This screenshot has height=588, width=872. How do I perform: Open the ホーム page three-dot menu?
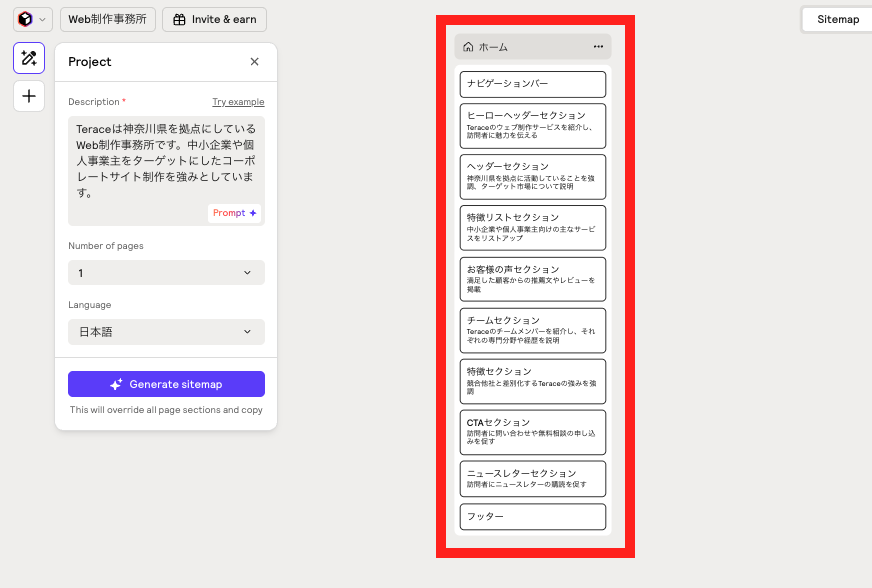coord(598,46)
